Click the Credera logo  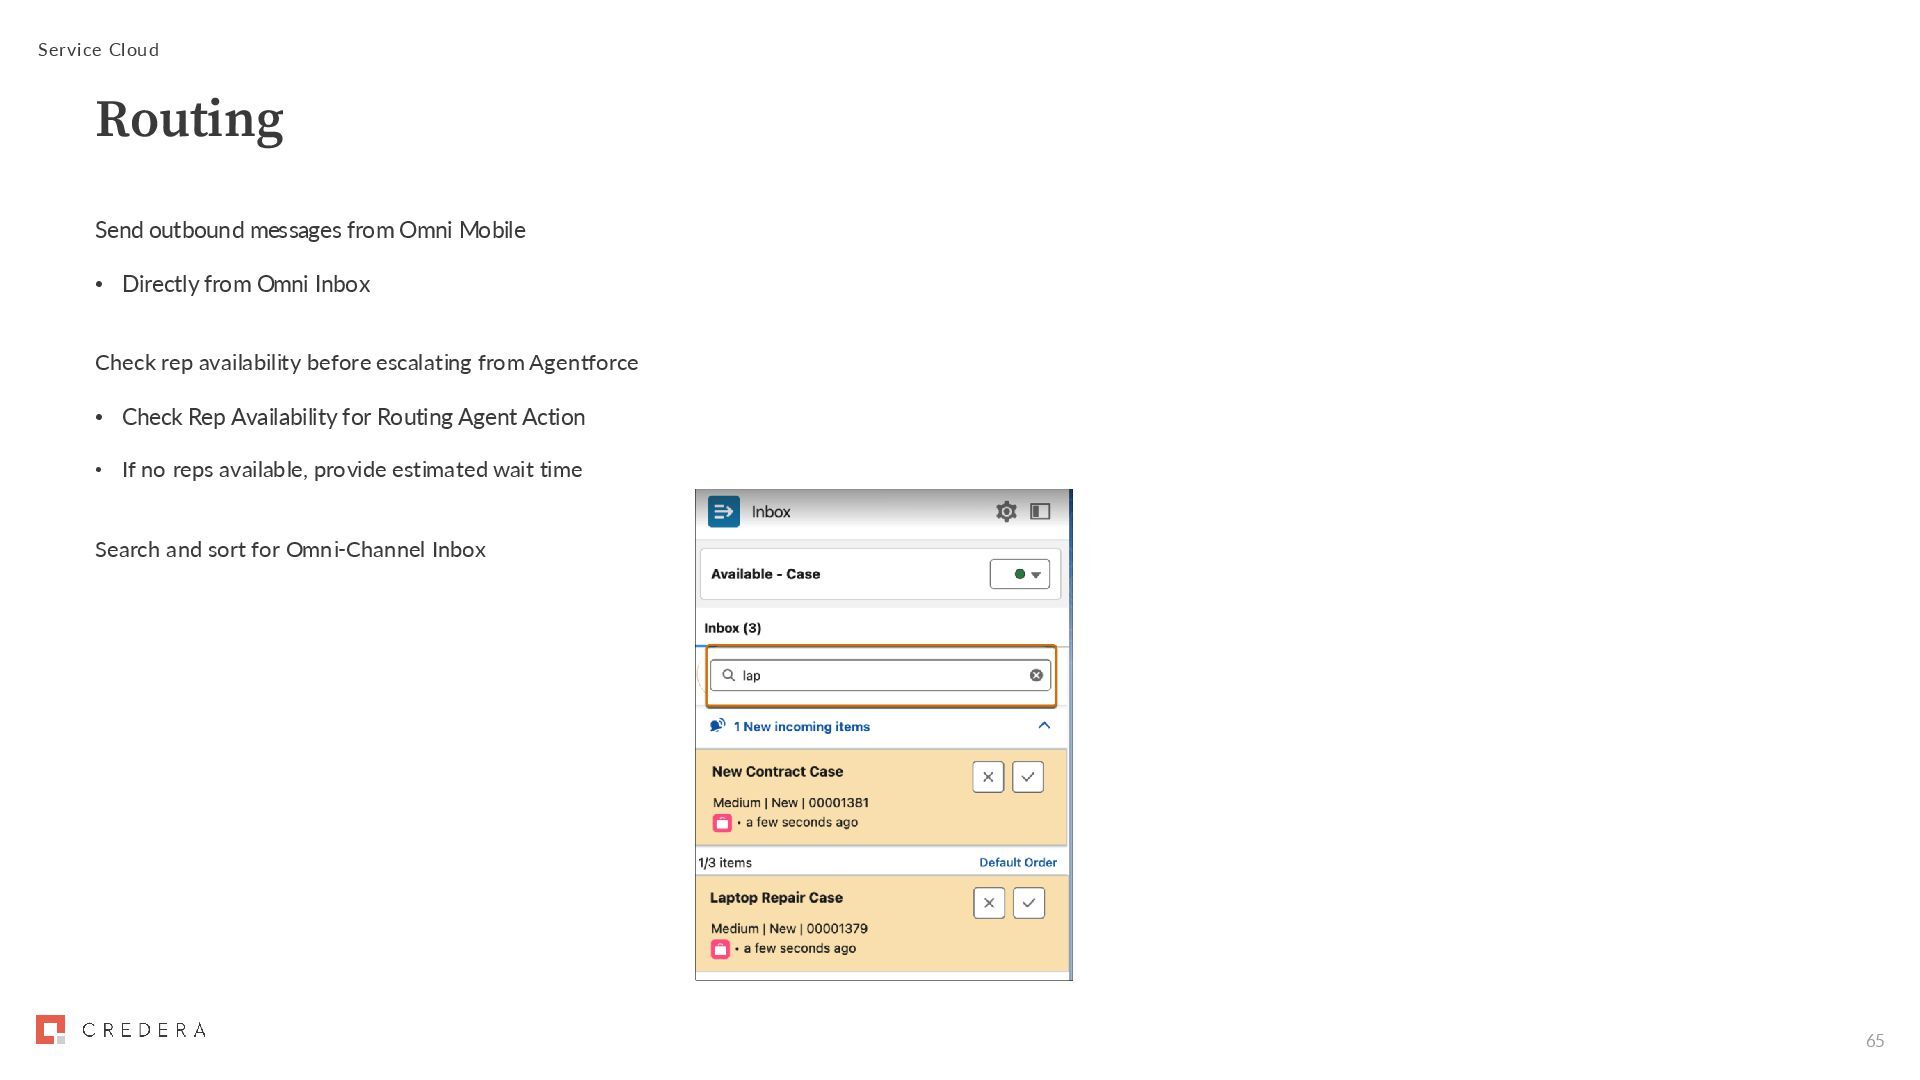121,1030
